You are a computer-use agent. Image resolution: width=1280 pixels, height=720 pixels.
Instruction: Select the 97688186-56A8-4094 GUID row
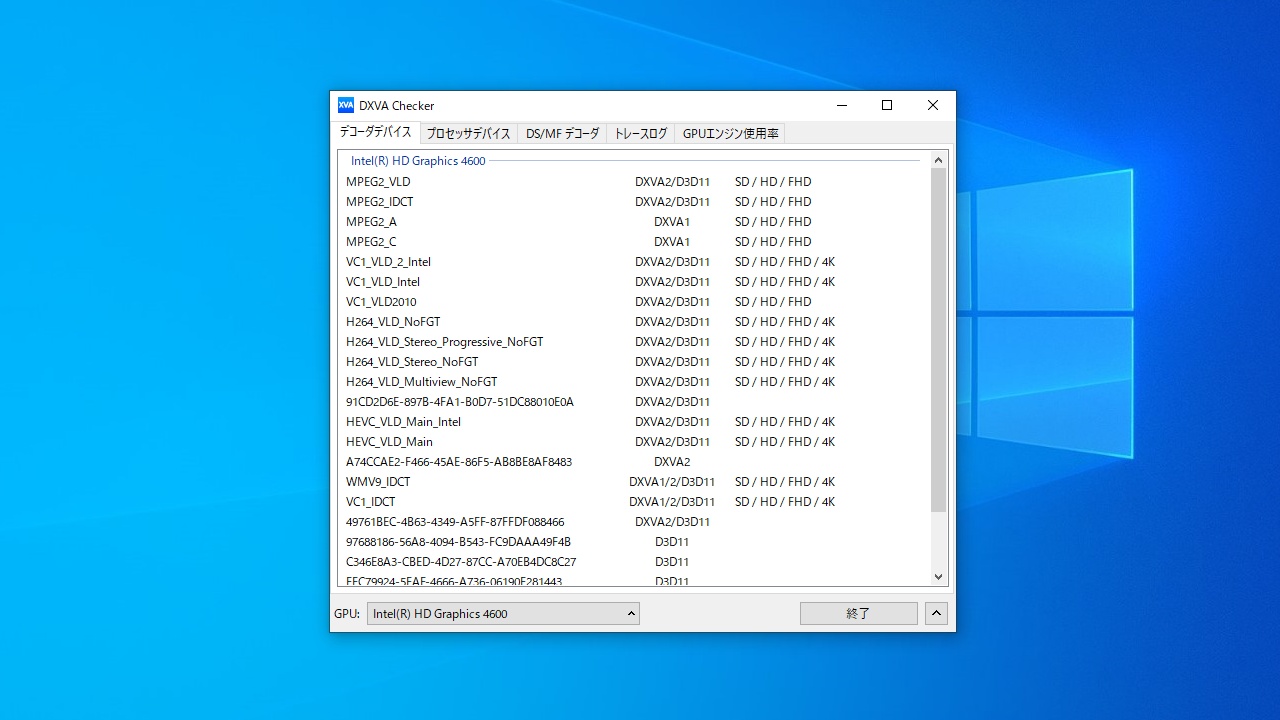click(x=633, y=542)
